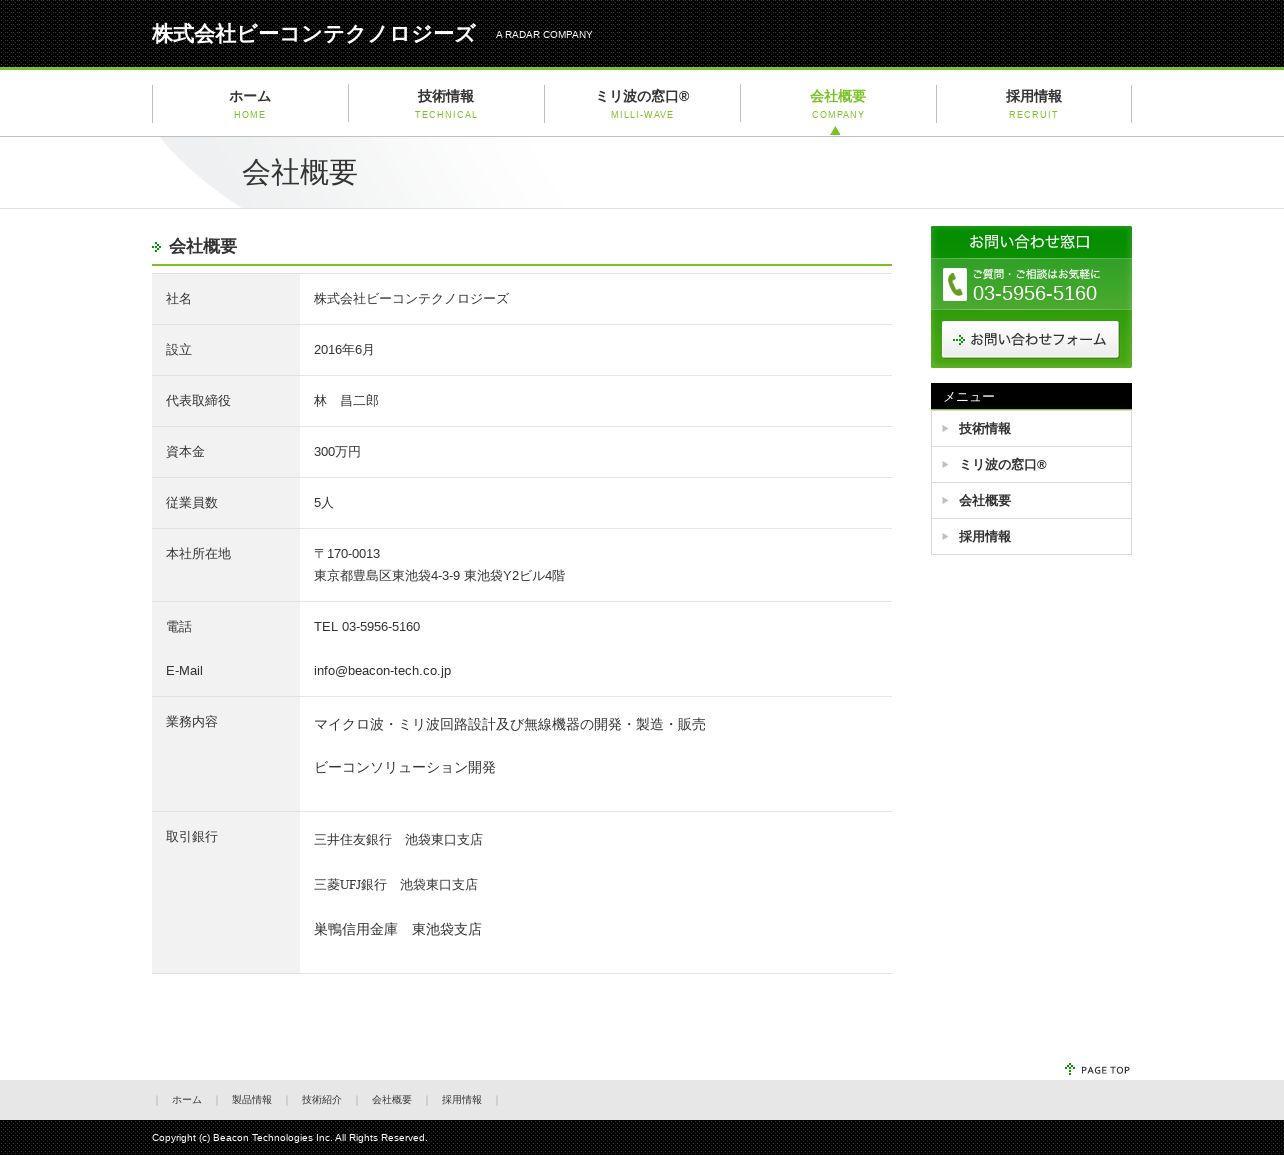Viewport: 1284px width, 1155px height.
Task: Open the 採用情報 RECRUIT navigation tab
Action: 1034,104
